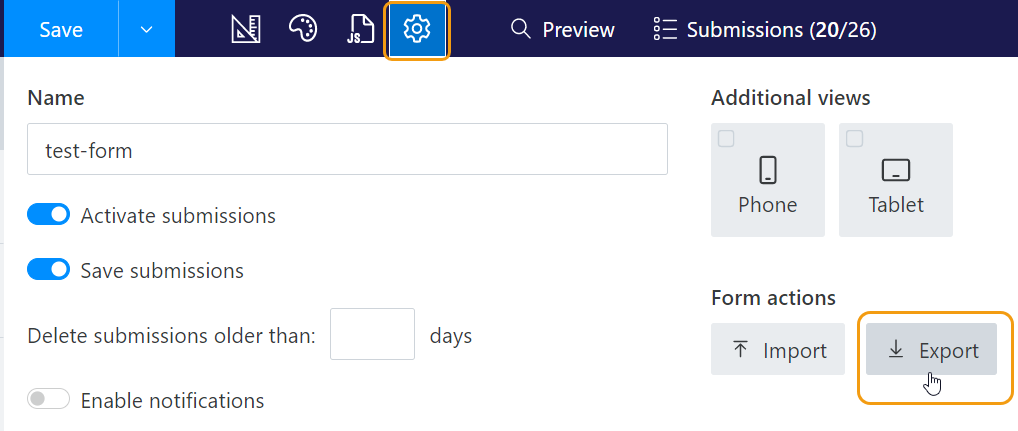Focus the Name text field
Screen dimensions: 1018x431
(347, 150)
